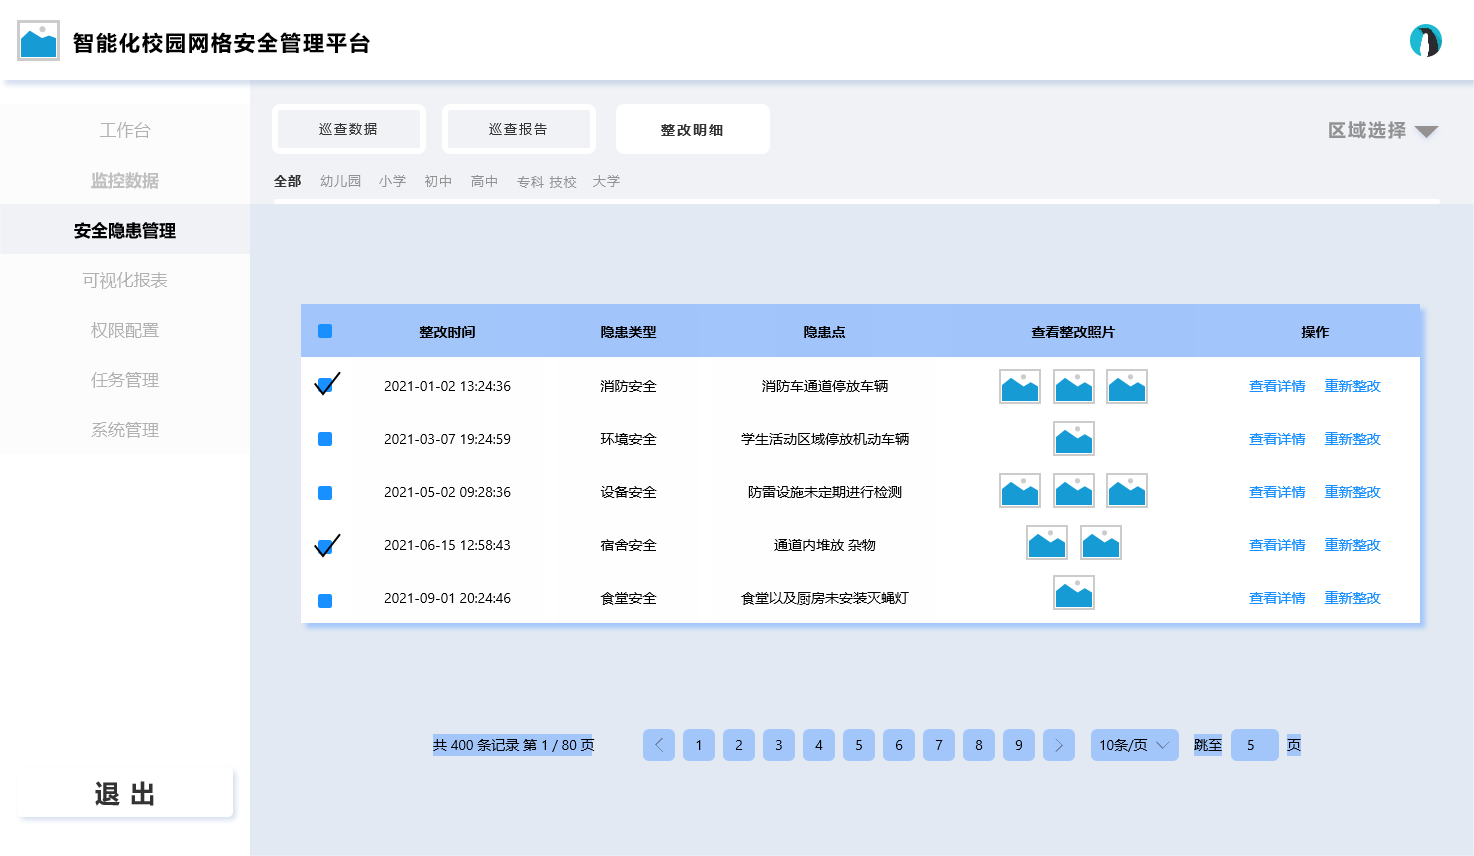Open 工作台 in sidebar
Viewport: 1474px width, 856px height.
[125, 130]
